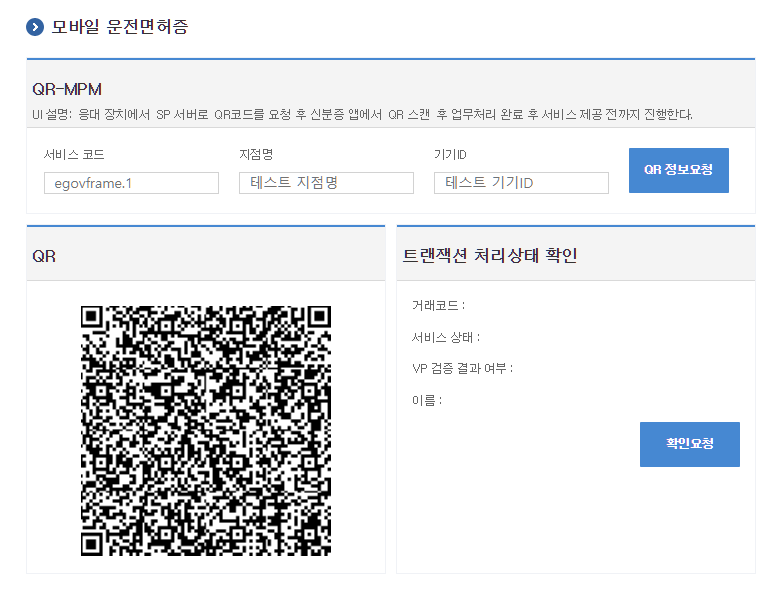Screen dimensions: 780x597
Task: Click the 서비스 상태 field label
Action: tap(445, 337)
